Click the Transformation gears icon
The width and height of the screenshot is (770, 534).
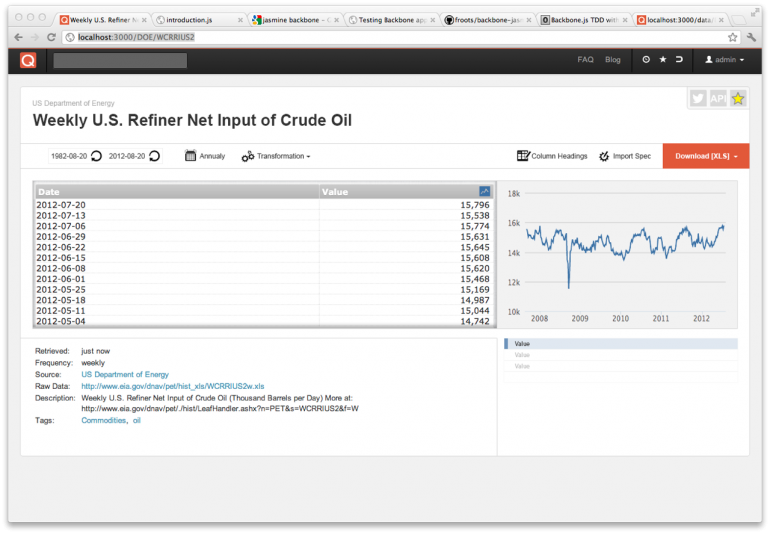[248, 156]
